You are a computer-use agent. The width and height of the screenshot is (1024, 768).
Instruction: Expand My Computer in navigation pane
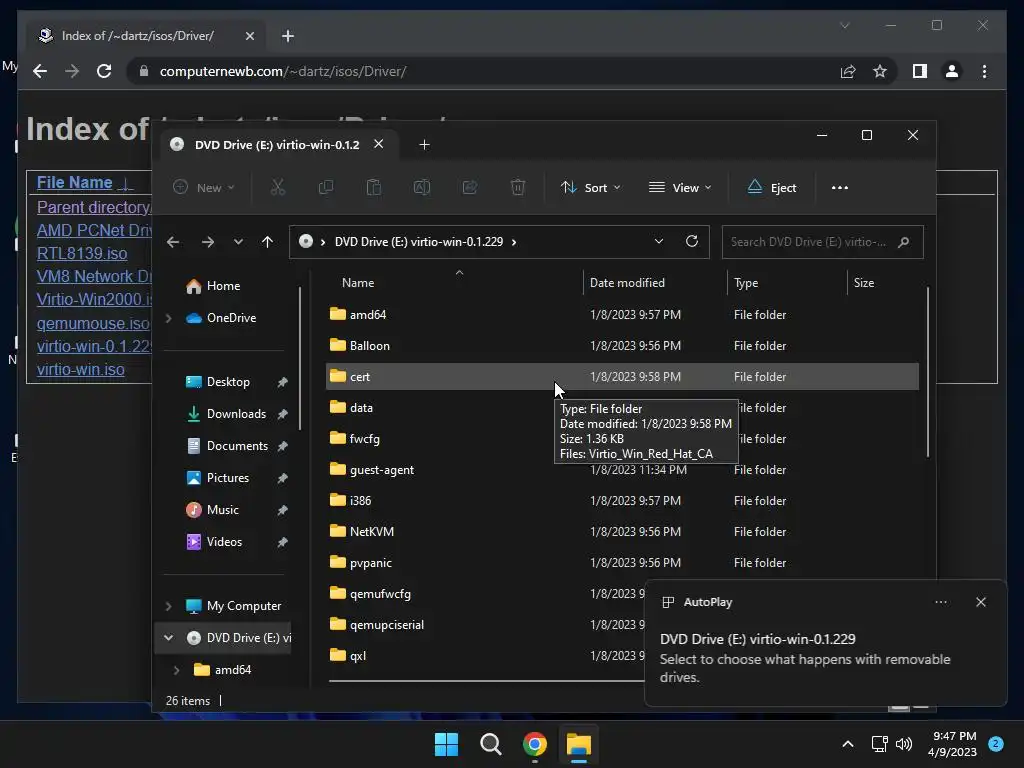tap(168, 606)
